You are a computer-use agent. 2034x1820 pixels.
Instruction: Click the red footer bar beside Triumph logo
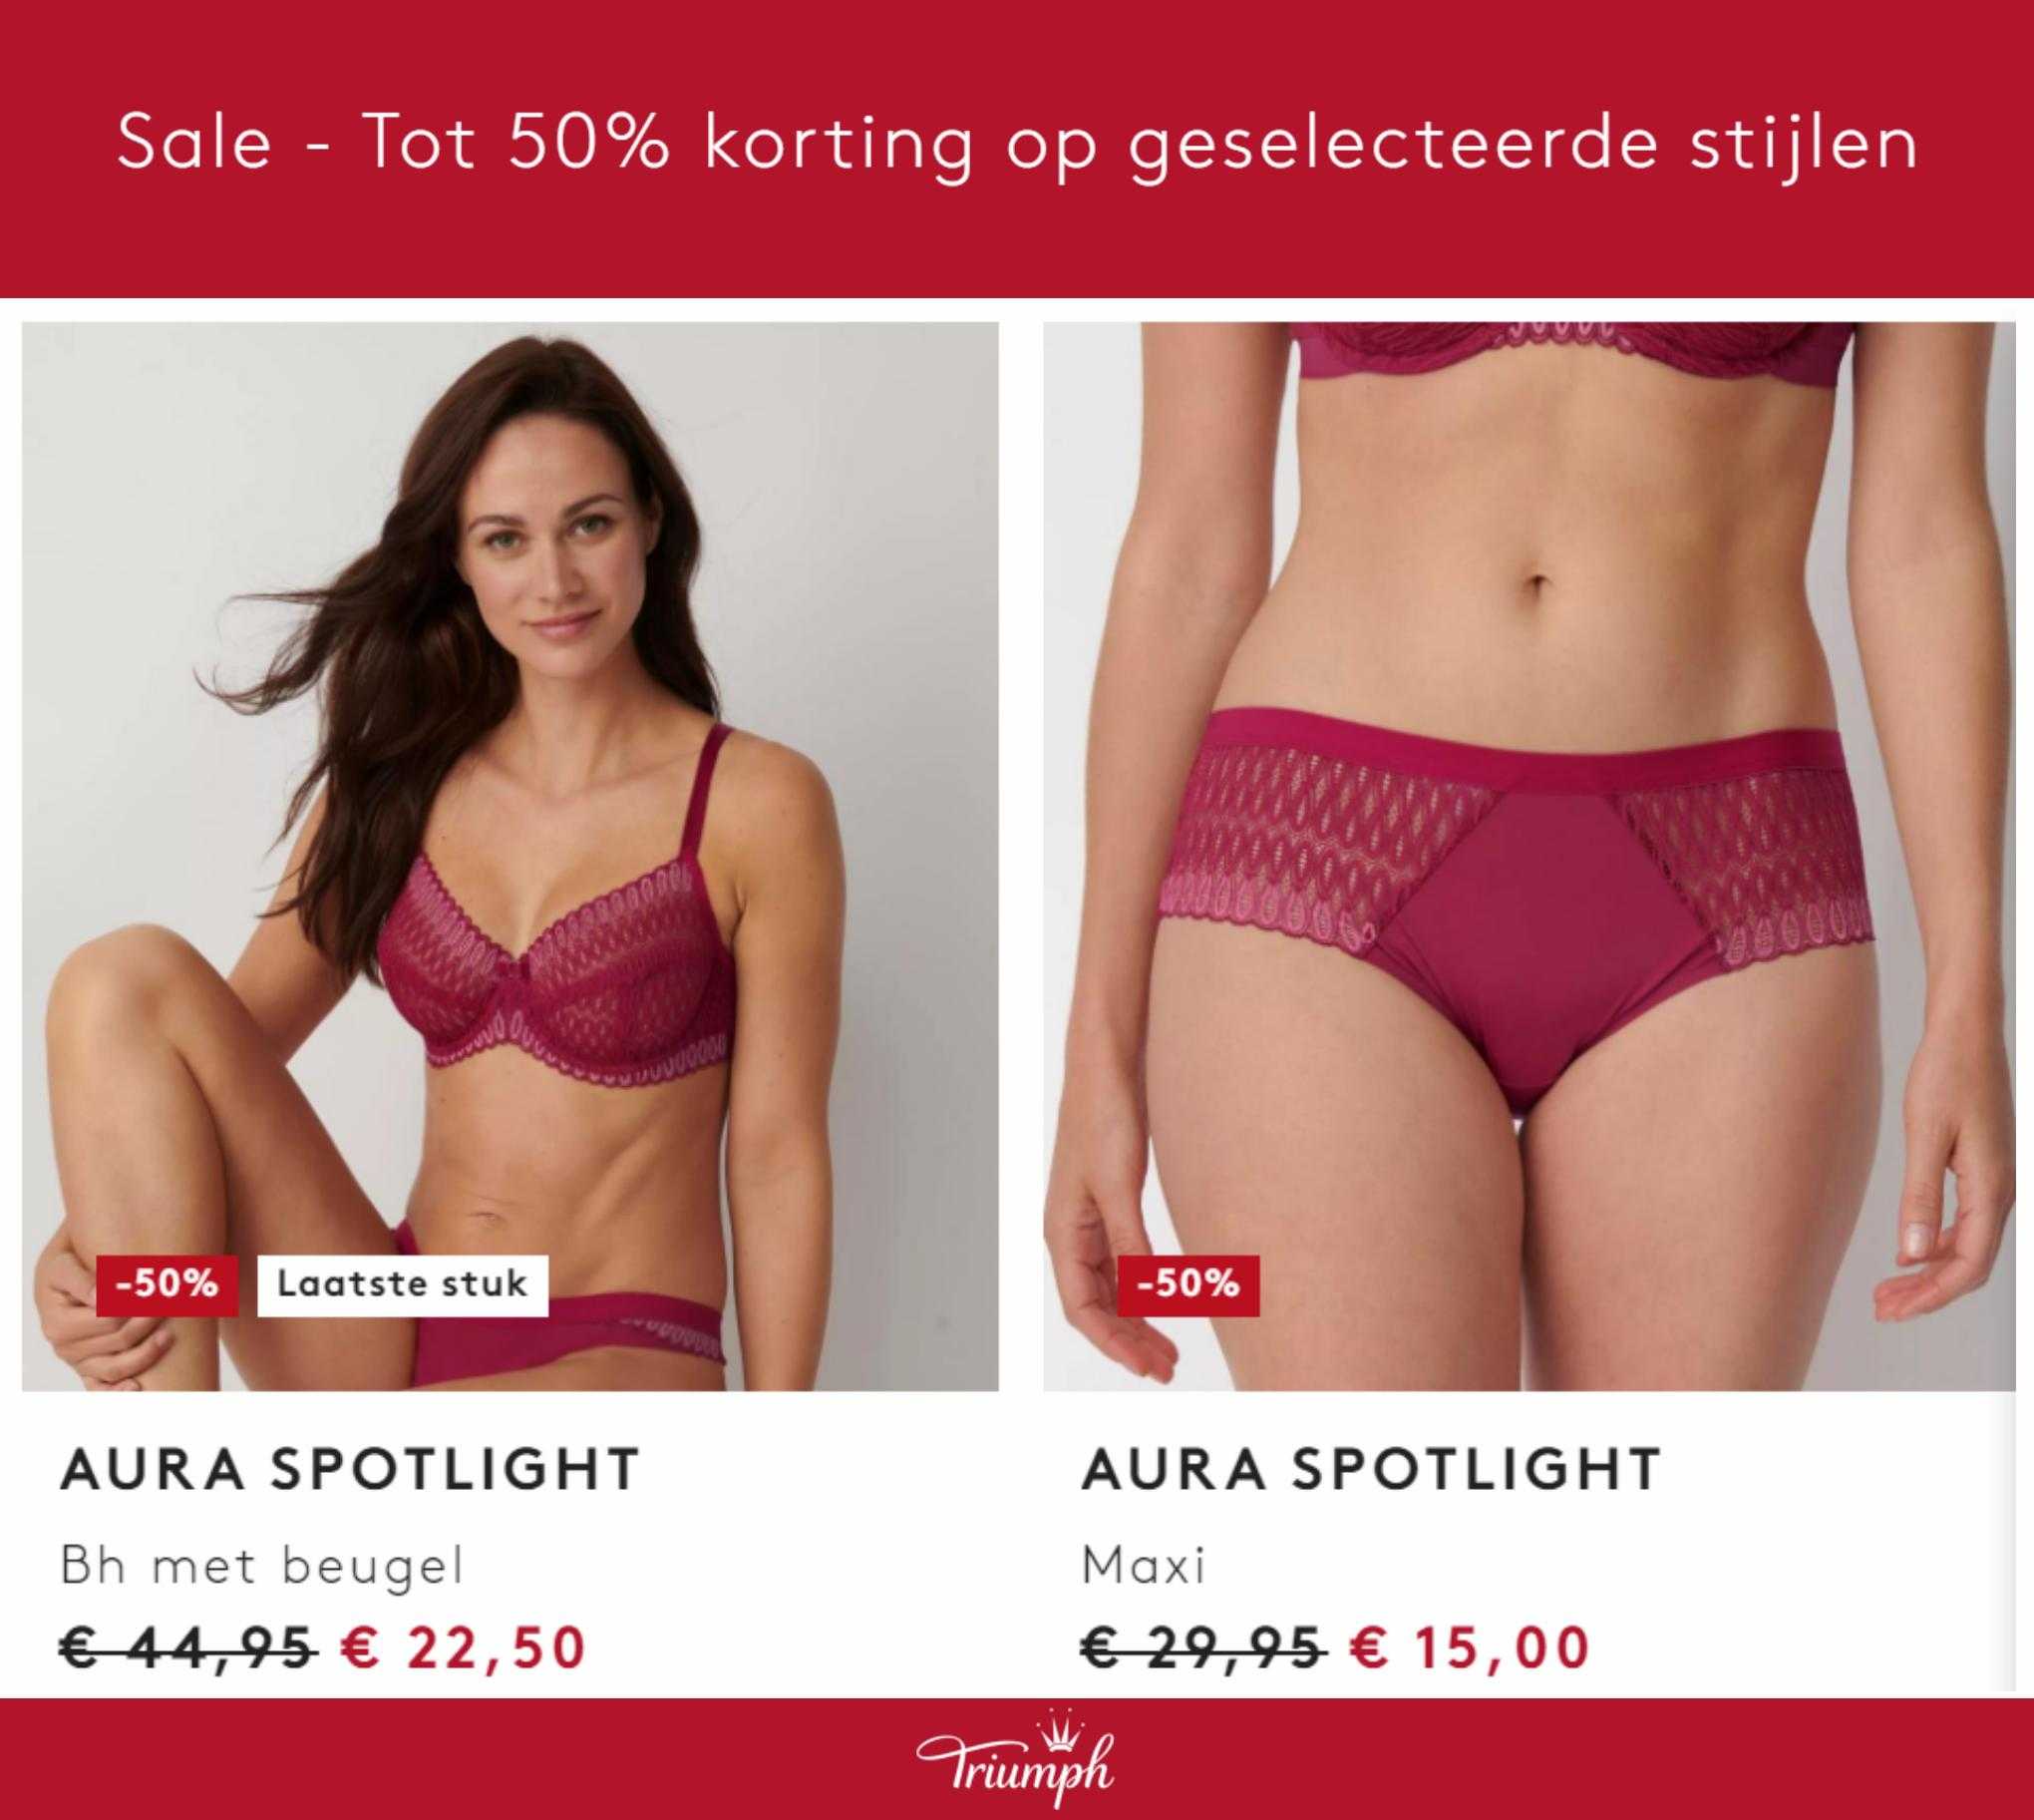(450, 1759)
